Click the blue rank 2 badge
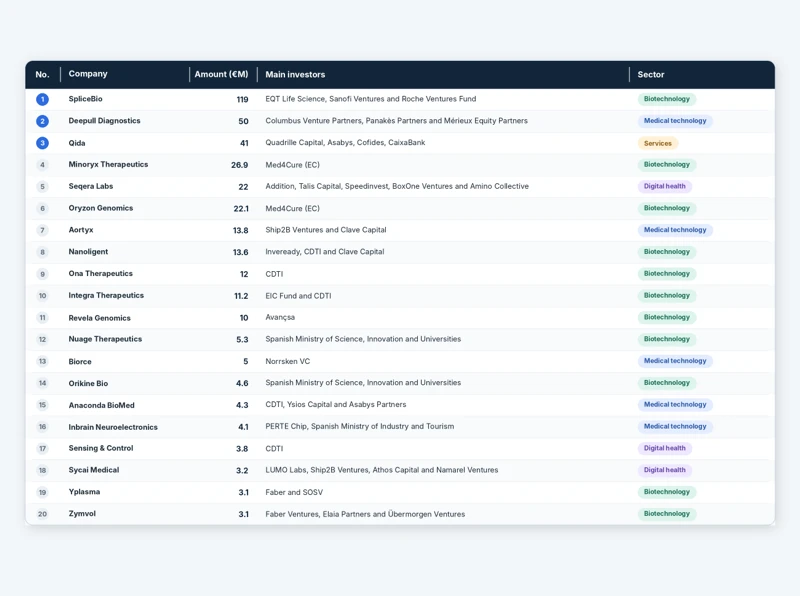 42,121
